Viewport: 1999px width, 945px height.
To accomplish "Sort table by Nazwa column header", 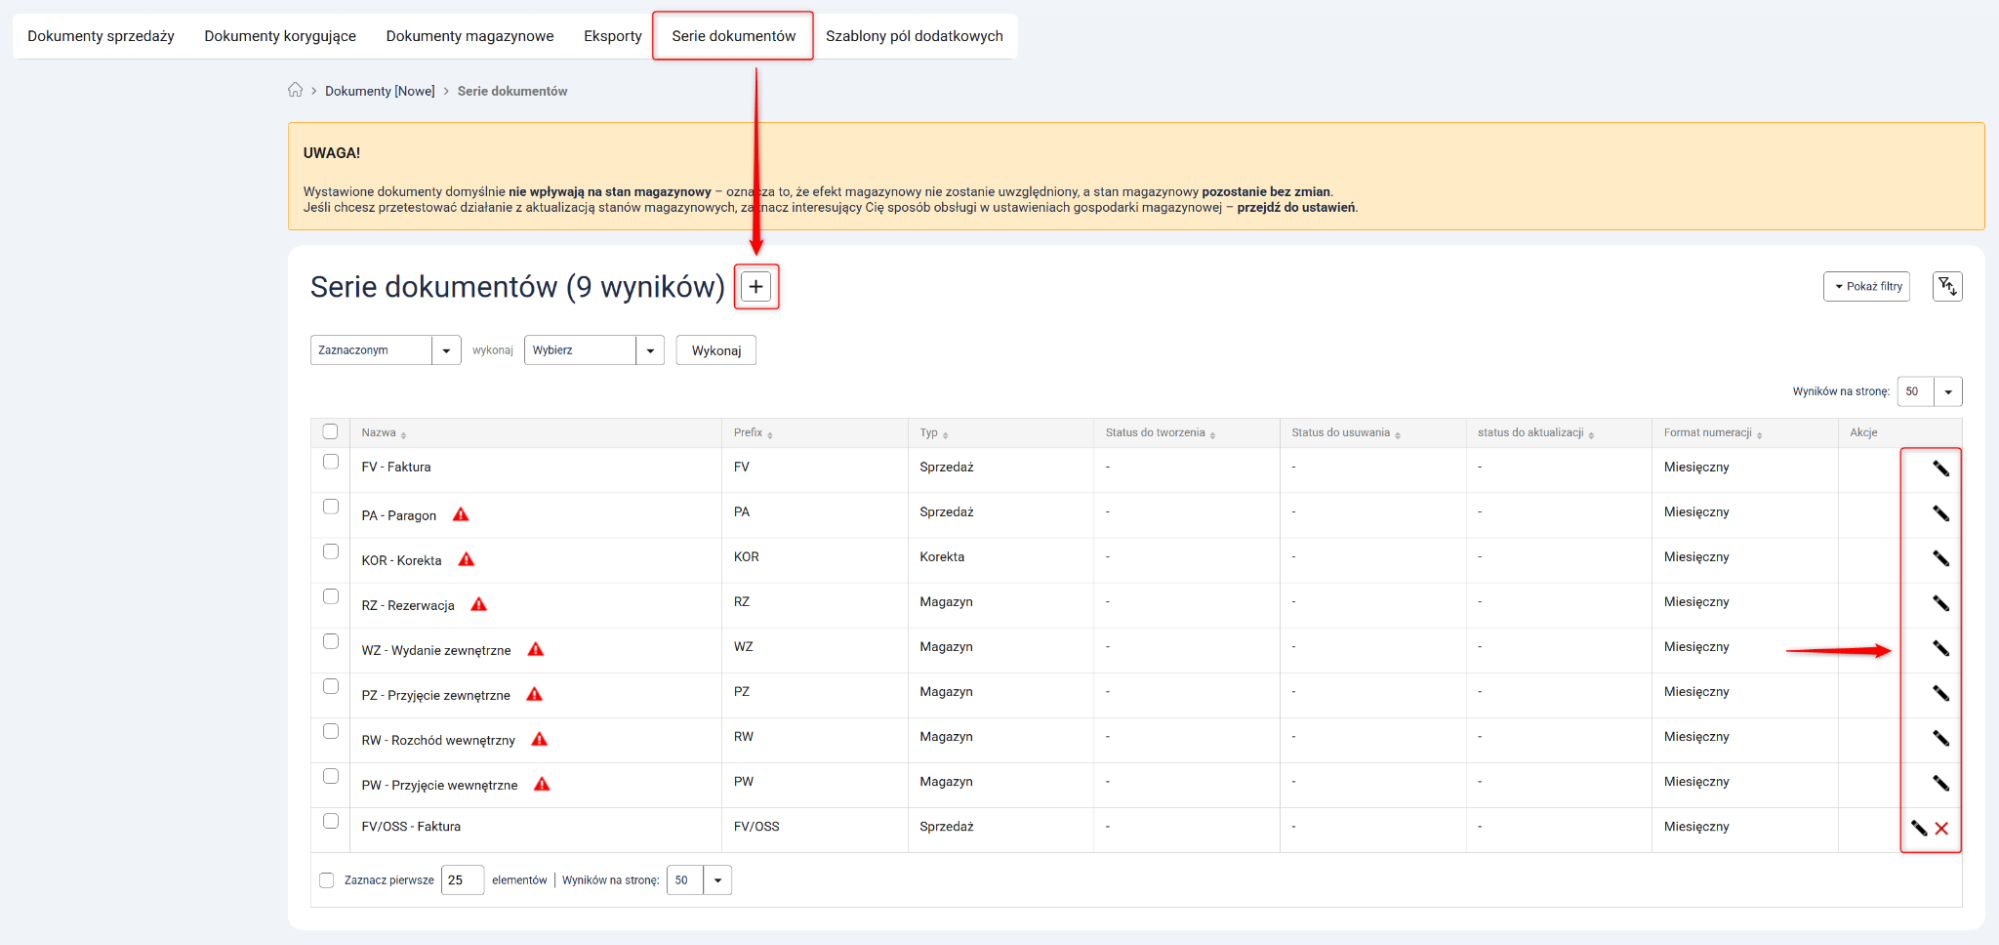I will click(x=379, y=433).
